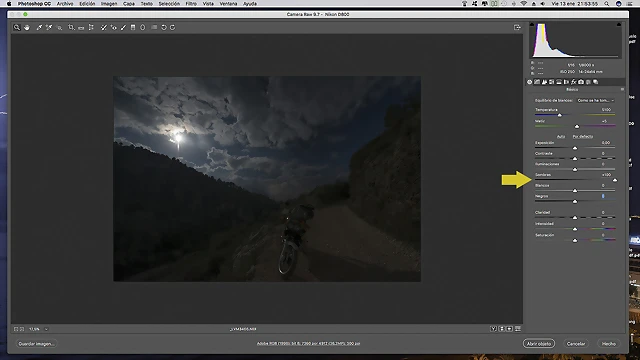The width and height of the screenshot is (640, 360).
Task: Open the Effects (fx) panel tab
Action: [573, 82]
